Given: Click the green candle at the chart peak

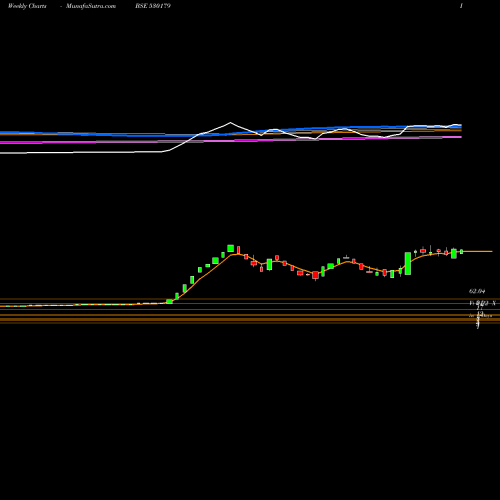Looking at the screenshot, I should [x=230, y=248].
